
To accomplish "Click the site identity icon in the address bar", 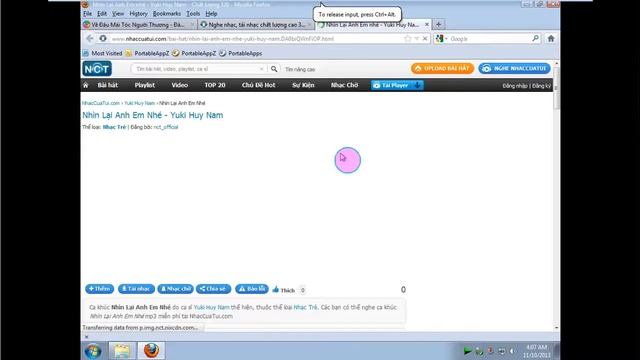I will click(x=103, y=38).
